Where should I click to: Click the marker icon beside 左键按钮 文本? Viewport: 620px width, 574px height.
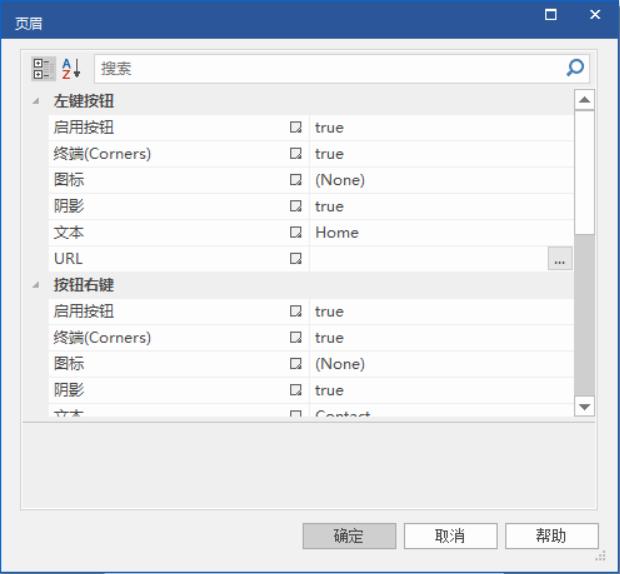[x=295, y=233]
